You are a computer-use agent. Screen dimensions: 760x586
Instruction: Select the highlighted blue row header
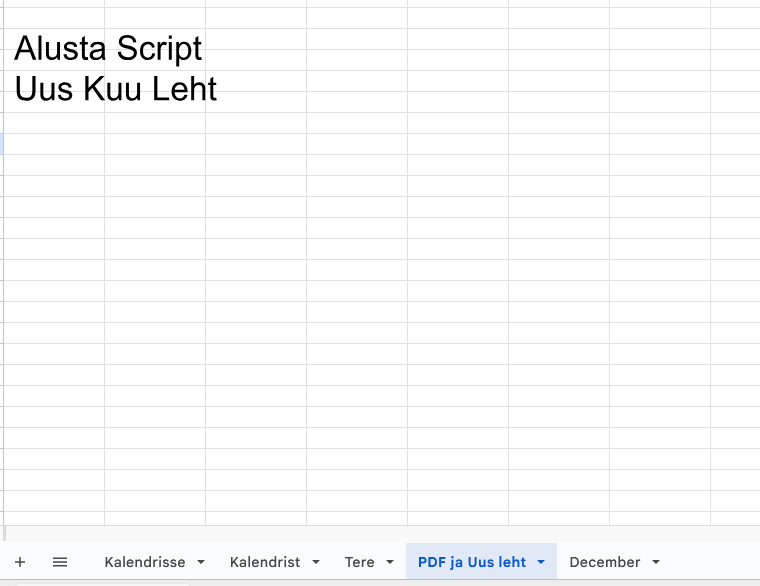[2, 143]
